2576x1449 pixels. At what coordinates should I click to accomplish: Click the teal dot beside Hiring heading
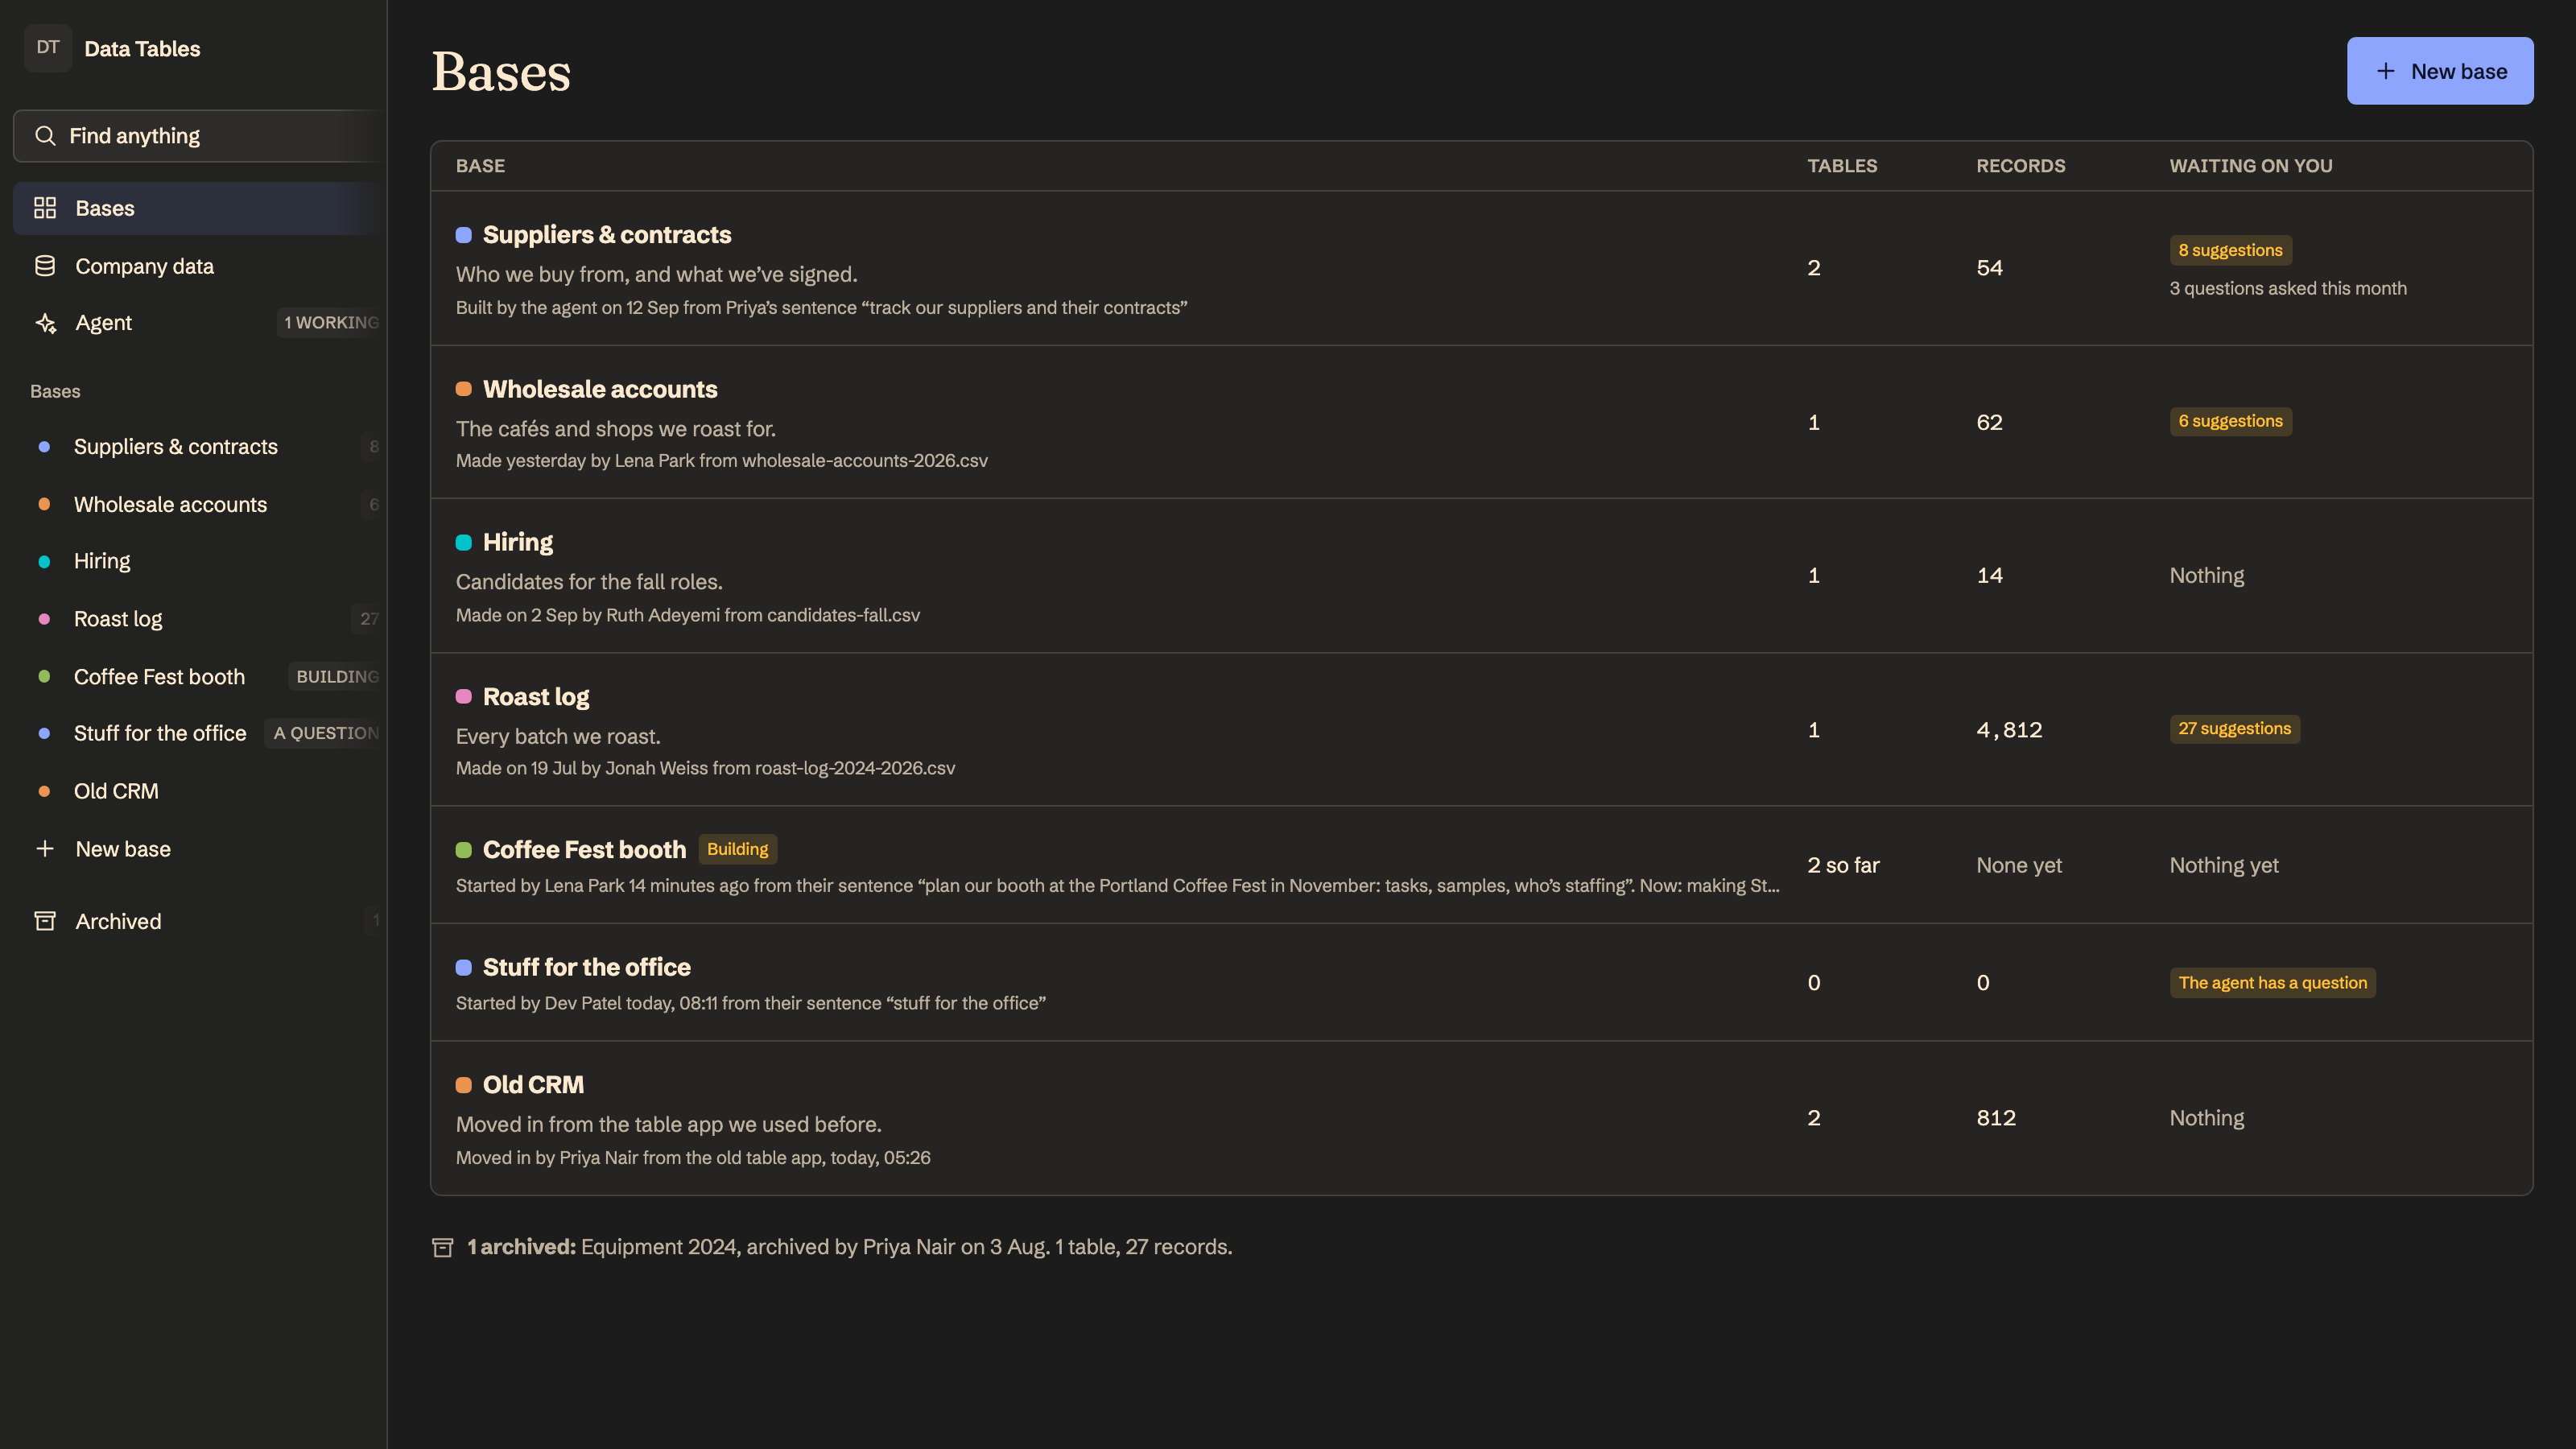click(464, 542)
